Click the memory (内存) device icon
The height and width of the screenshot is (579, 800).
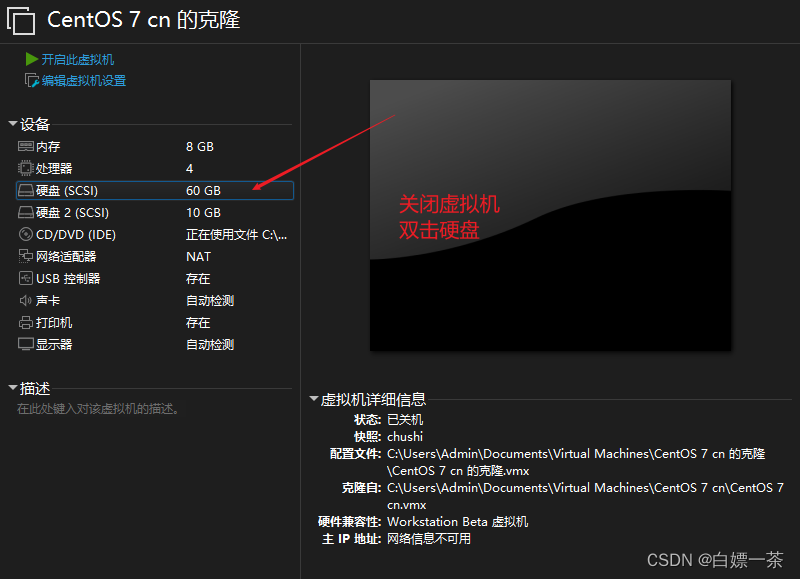26,146
